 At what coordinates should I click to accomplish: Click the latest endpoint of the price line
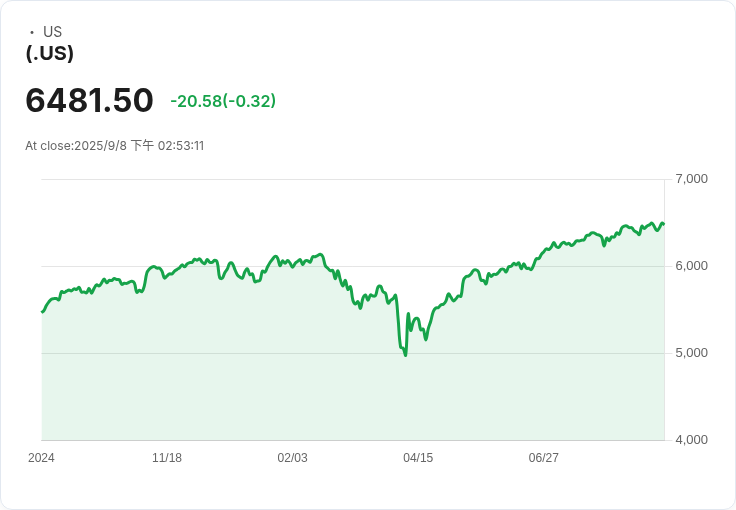click(x=663, y=224)
